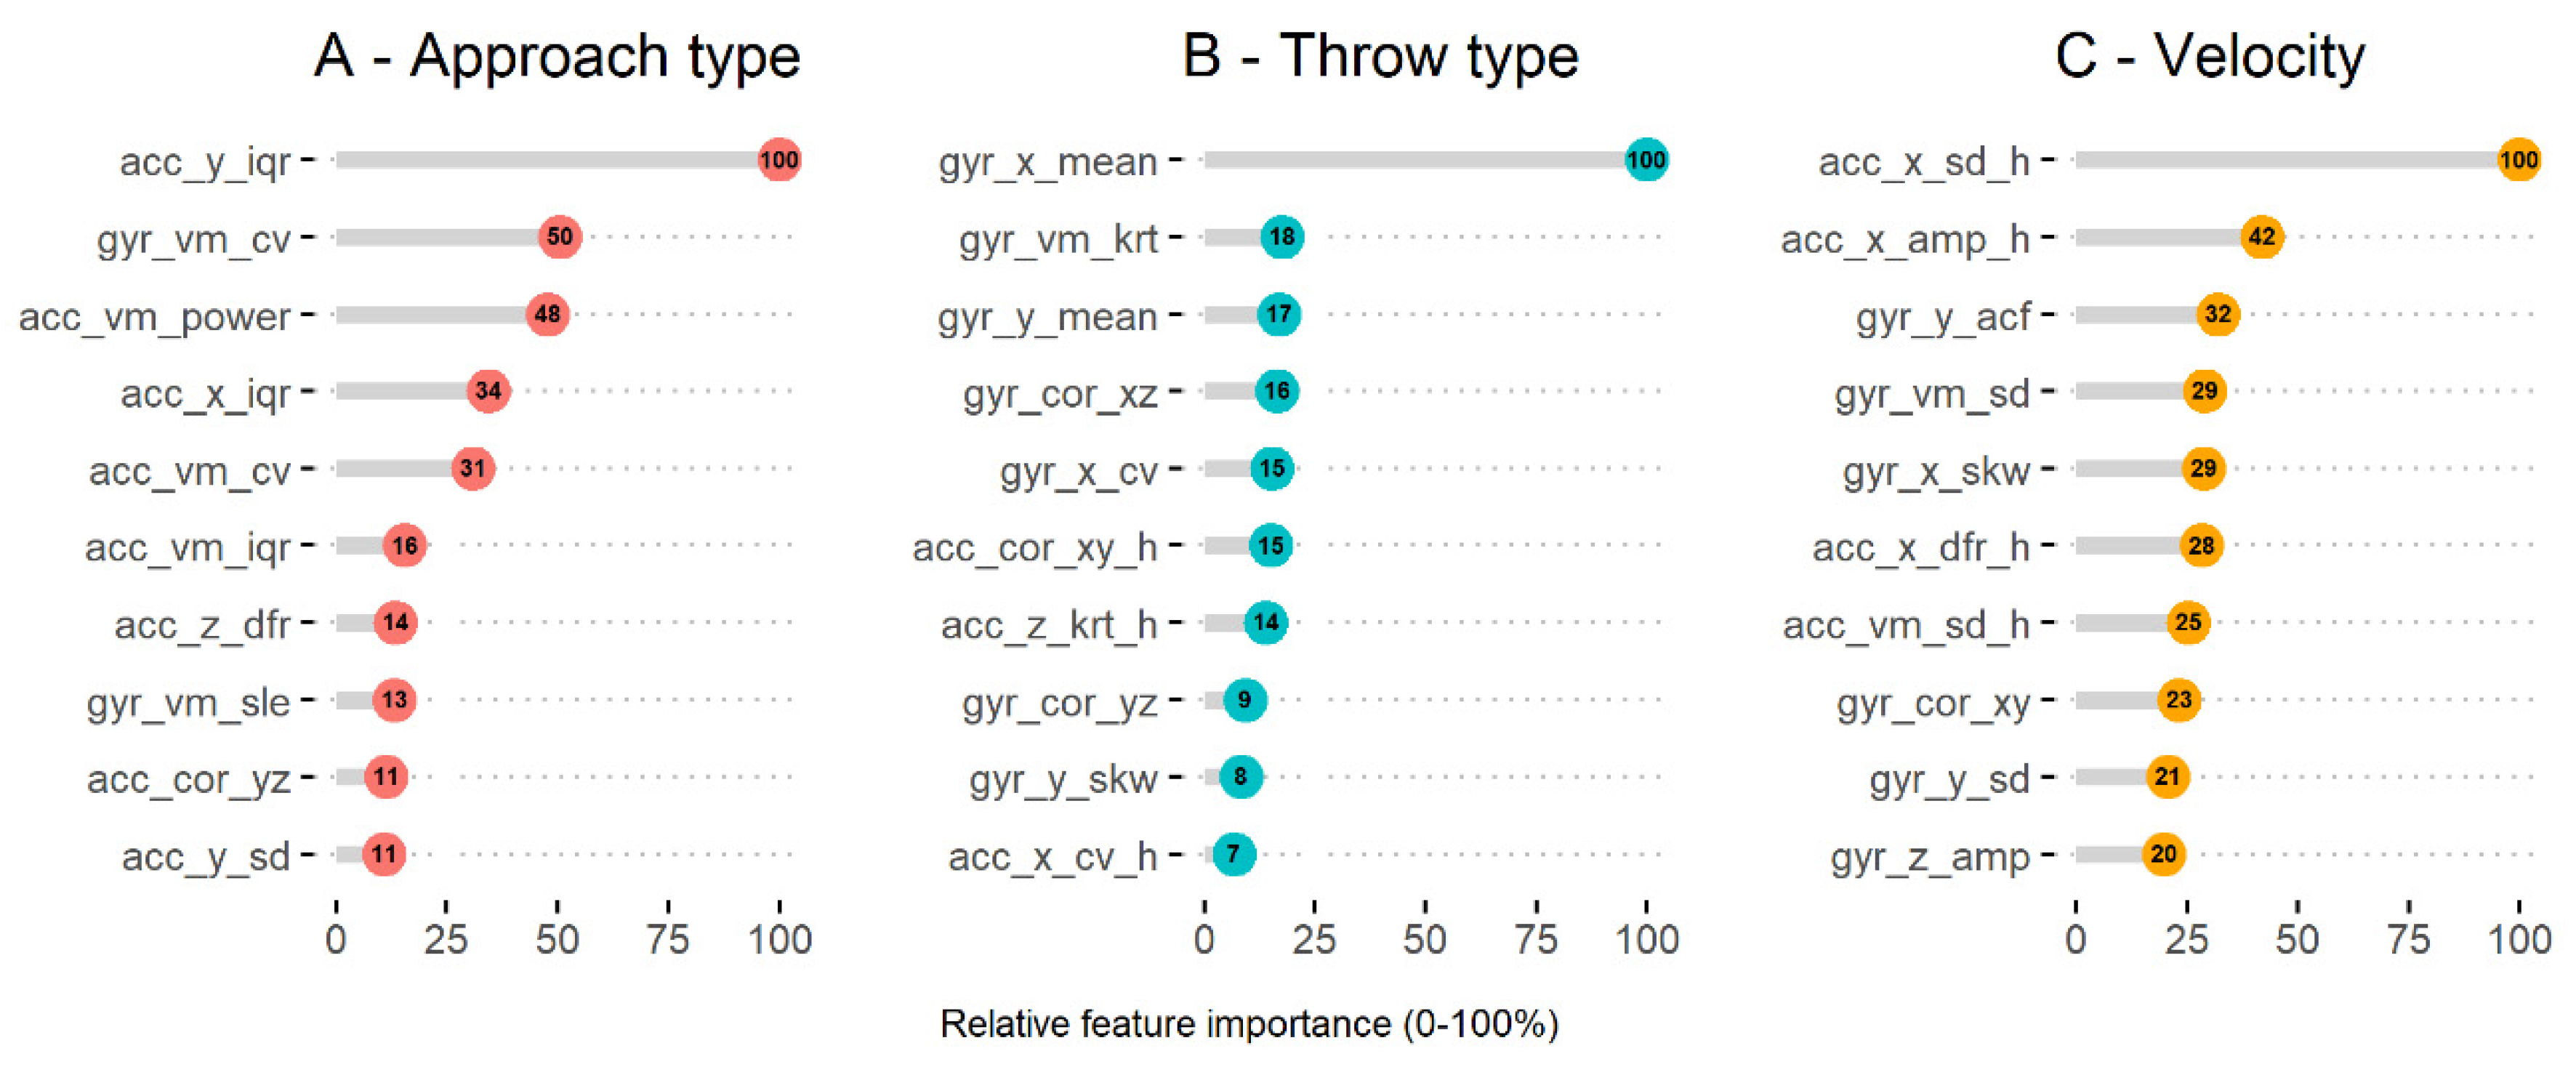Click the "C - Velocity" panel title
Image resolution: width=2576 pixels, height=1067 pixels.
[2210, 56]
